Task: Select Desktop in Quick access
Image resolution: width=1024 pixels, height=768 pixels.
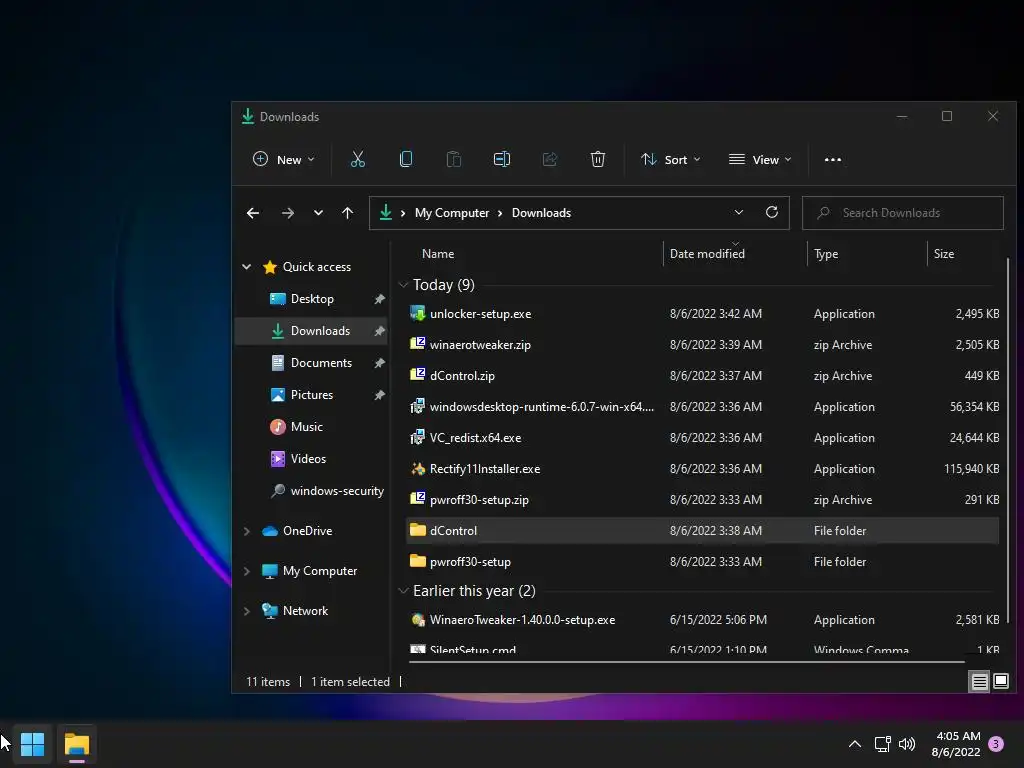Action: click(x=312, y=298)
